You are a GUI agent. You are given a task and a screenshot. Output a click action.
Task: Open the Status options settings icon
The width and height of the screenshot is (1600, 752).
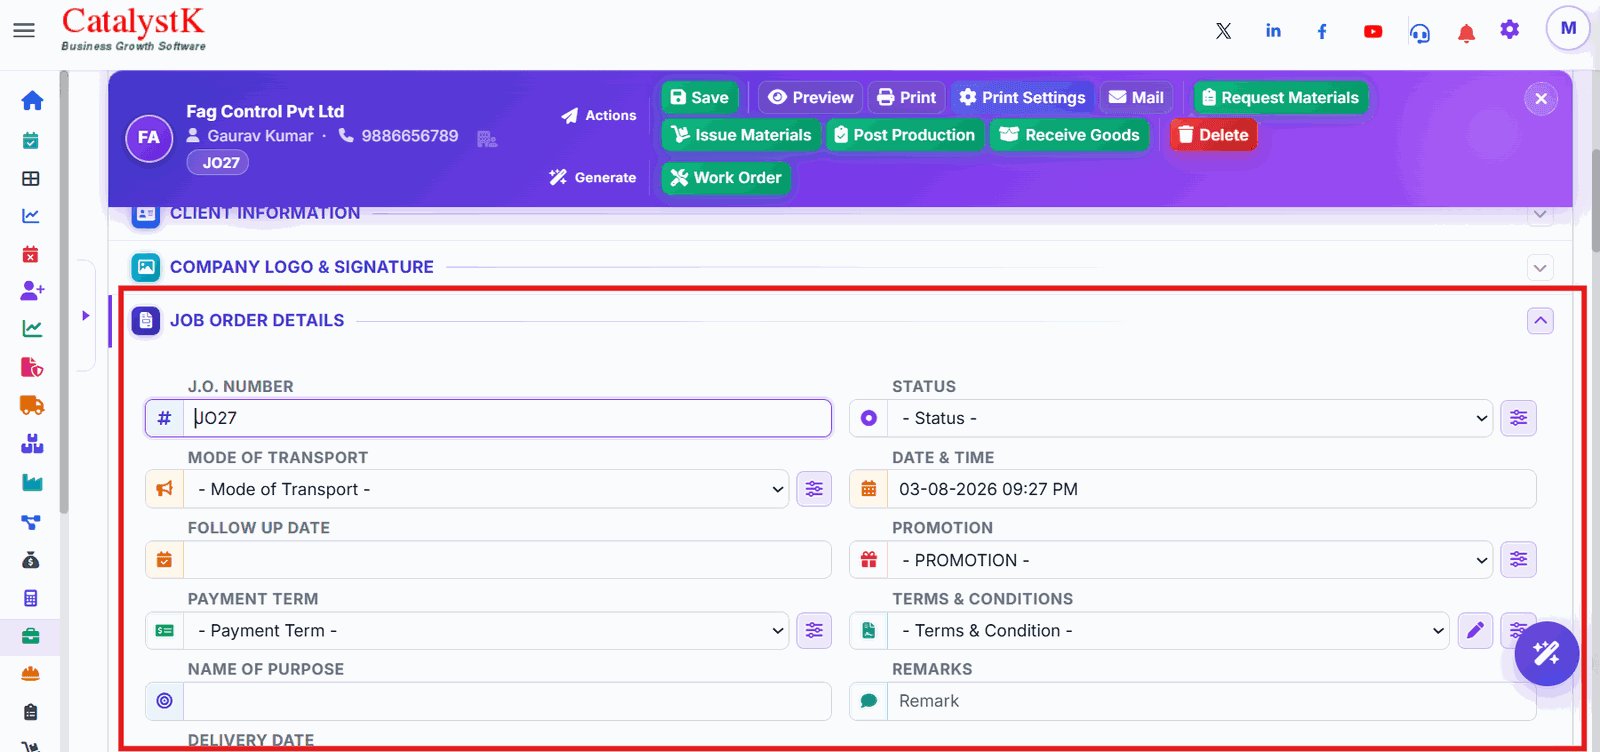[x=1518, y=418]
